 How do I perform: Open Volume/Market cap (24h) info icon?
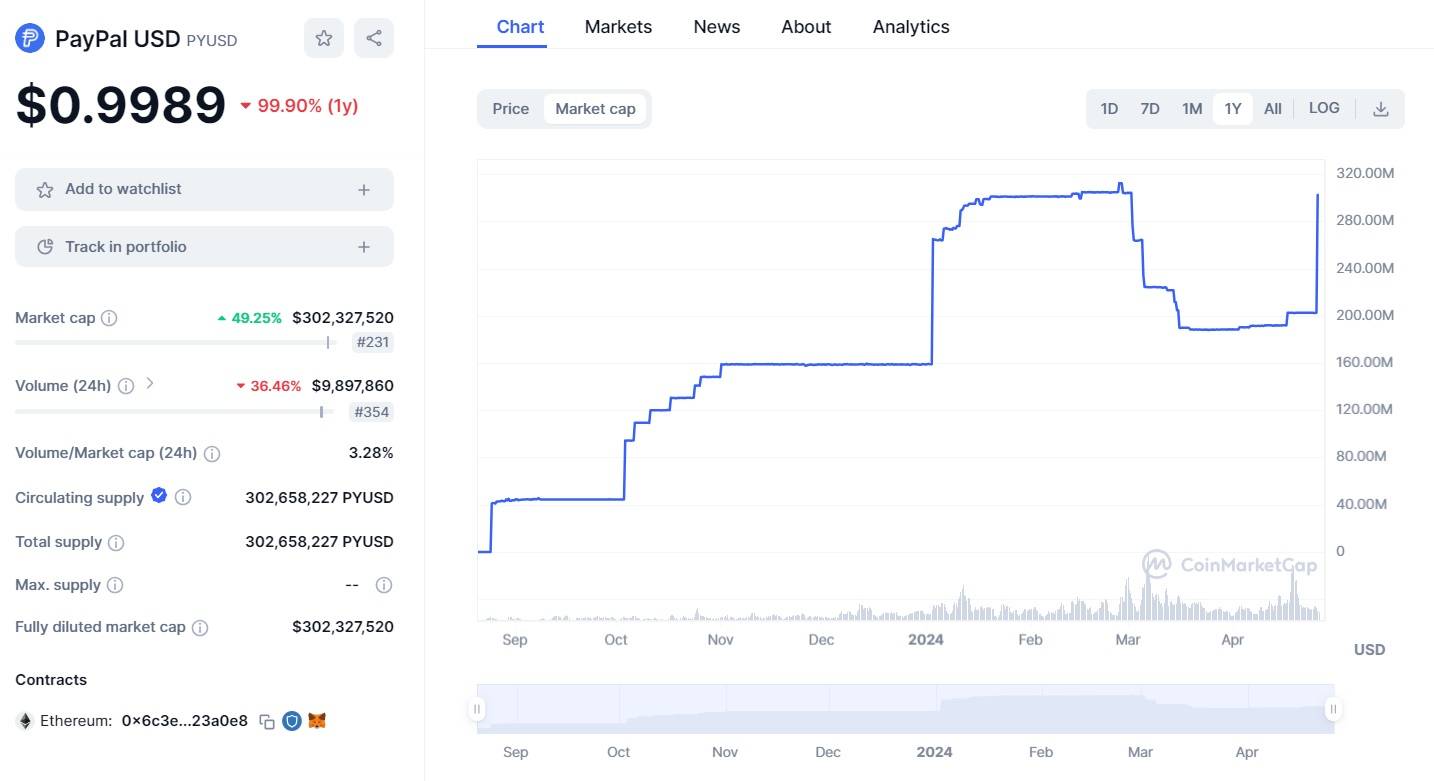[x=212, y=454]
